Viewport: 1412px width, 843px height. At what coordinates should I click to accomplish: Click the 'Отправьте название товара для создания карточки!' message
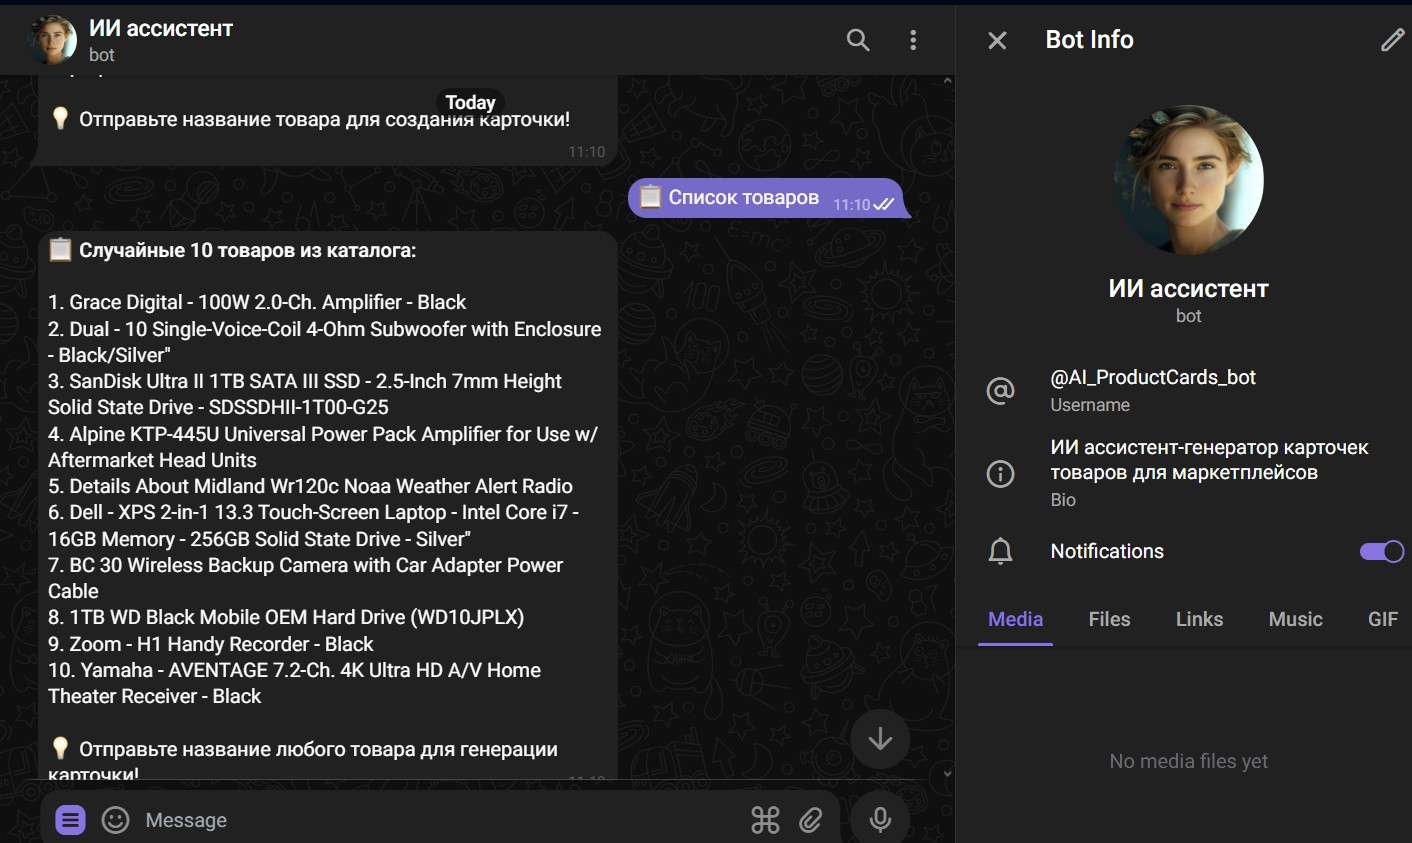[x=324, y=119]
